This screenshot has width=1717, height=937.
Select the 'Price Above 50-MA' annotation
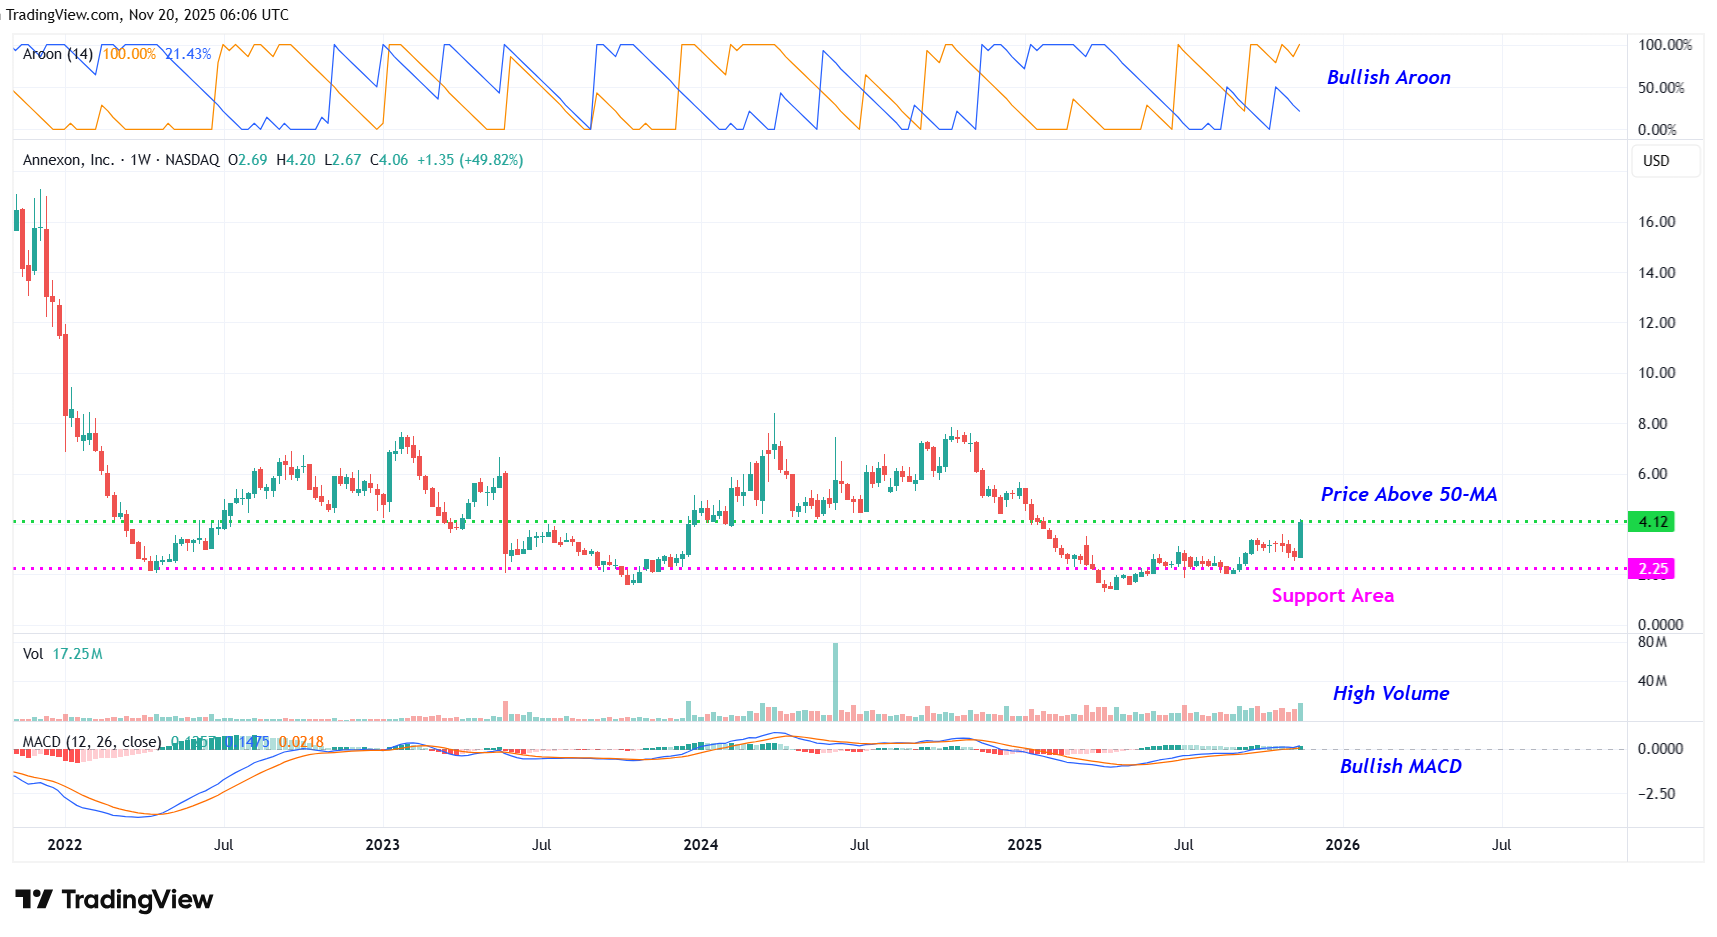1408,495
